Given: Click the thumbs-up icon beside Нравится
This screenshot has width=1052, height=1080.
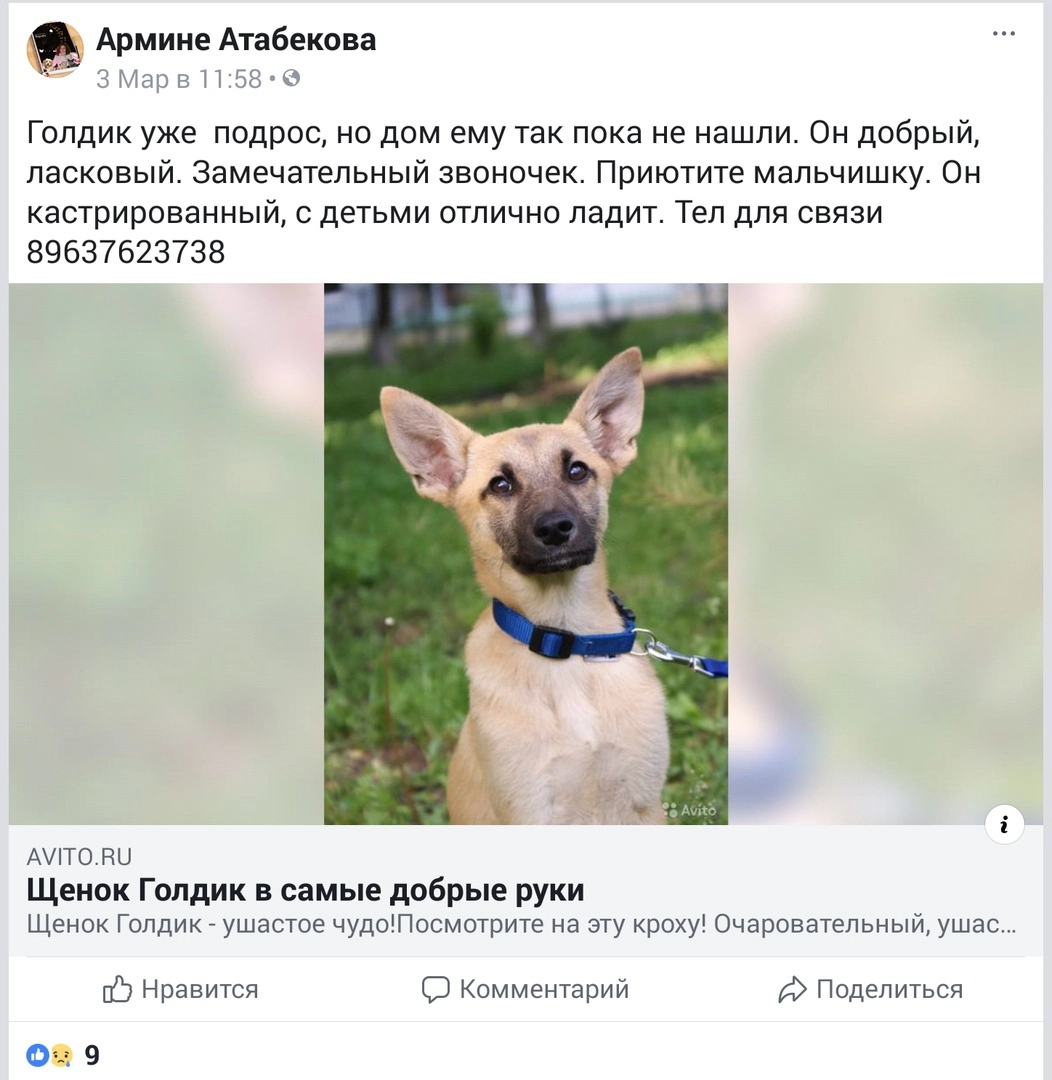Looking at the screenshot, I should click(116, 990).
